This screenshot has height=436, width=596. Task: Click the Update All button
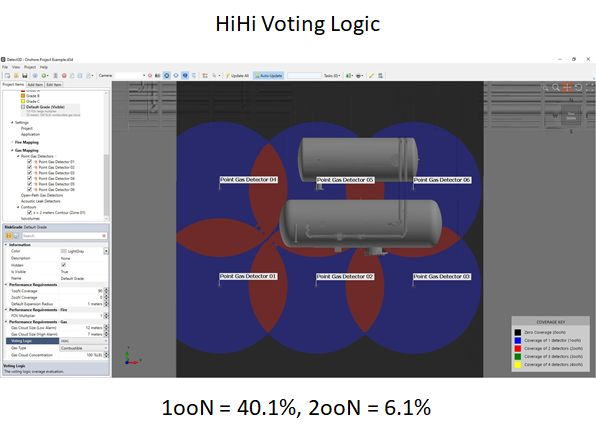click(x=237, y=76)
